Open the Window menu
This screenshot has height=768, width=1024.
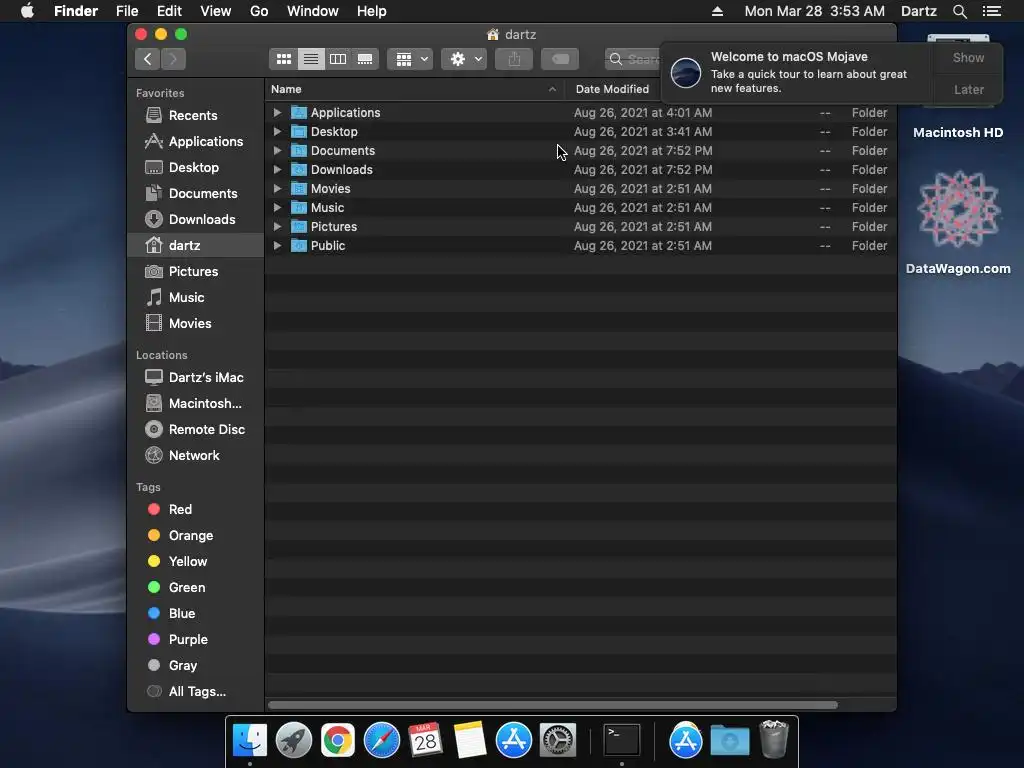click(313, 11)
